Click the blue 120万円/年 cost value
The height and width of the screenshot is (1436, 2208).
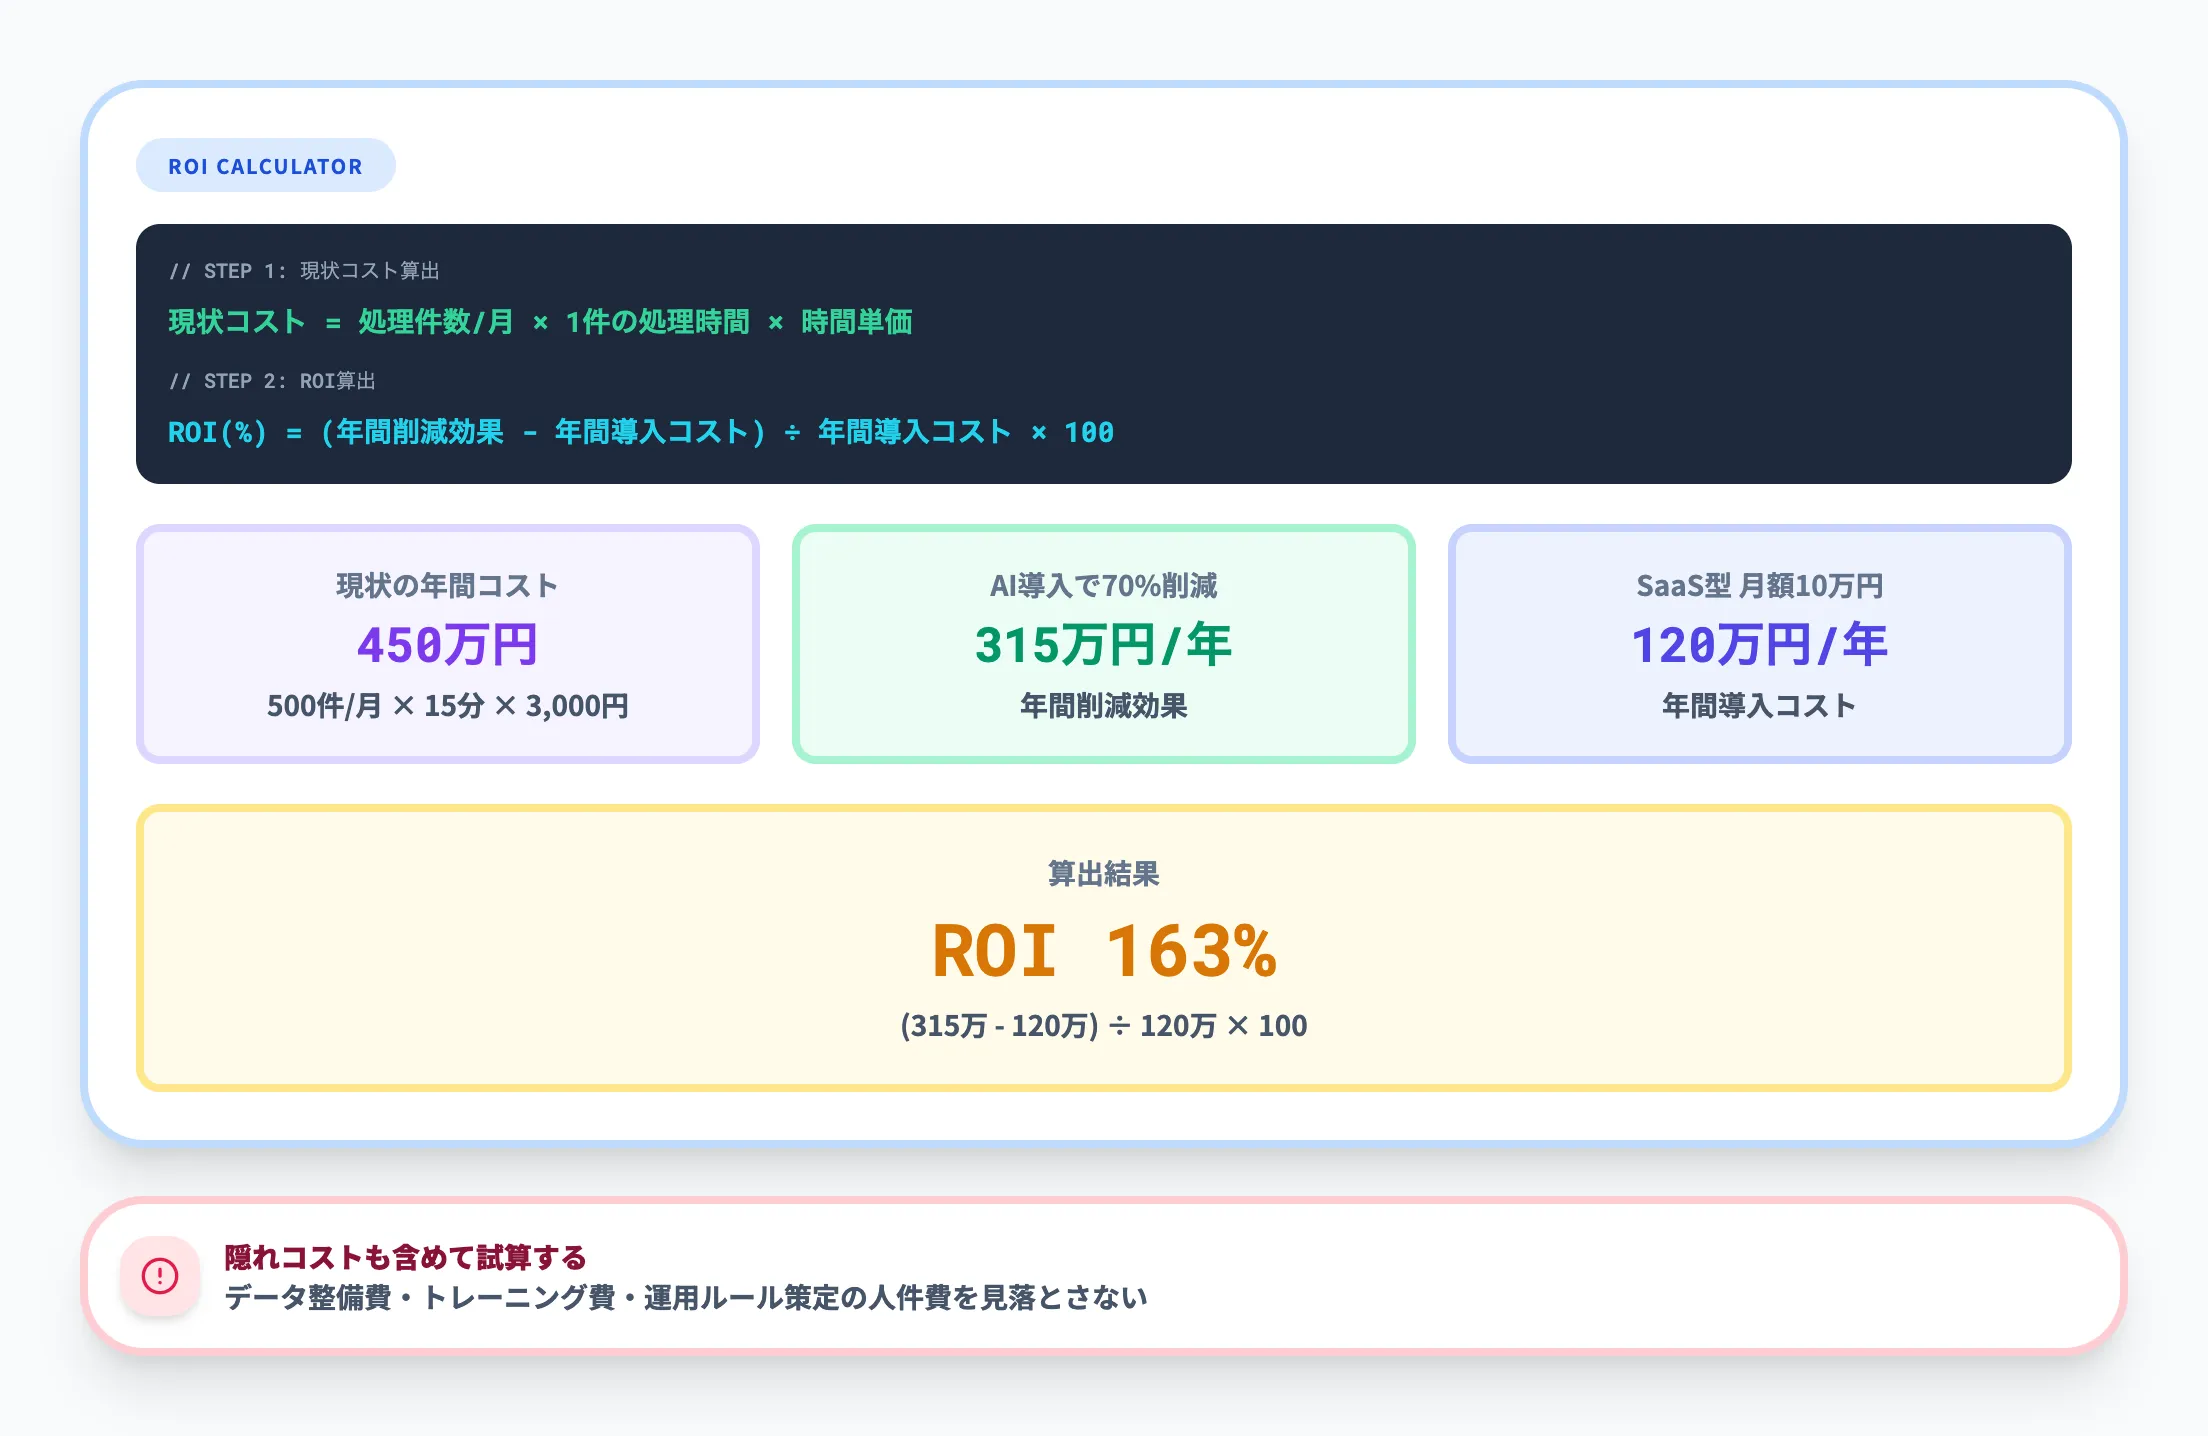tap(1758, 646)
